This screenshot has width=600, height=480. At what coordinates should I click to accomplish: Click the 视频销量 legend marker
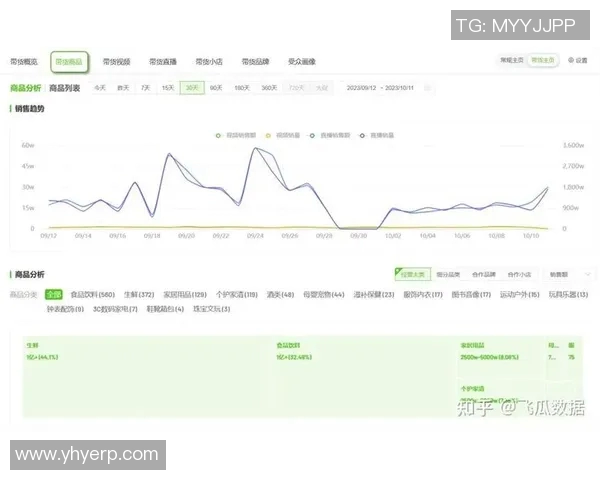click(x=266, y=133)
